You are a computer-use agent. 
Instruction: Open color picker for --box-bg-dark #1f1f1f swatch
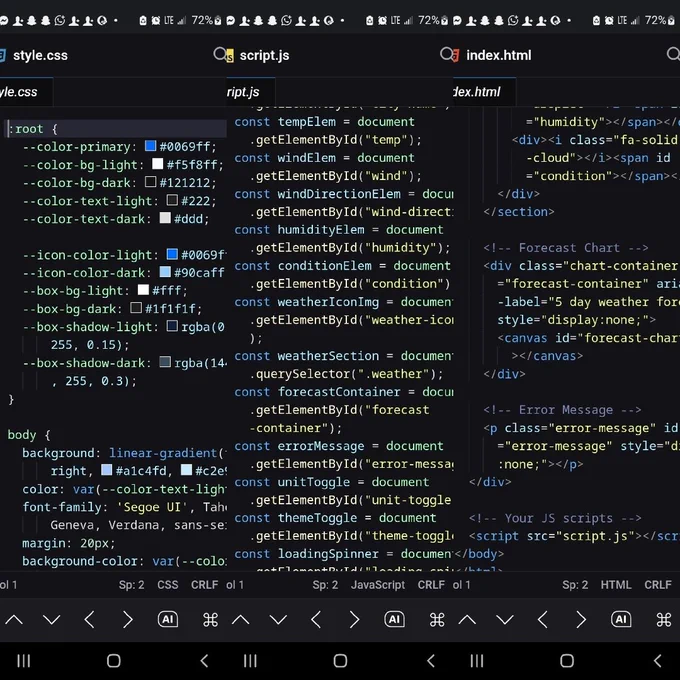click(x=136, y=307)
